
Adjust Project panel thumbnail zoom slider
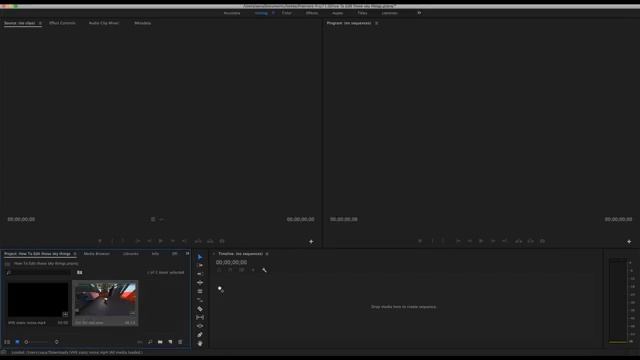(x=37, y=342)
